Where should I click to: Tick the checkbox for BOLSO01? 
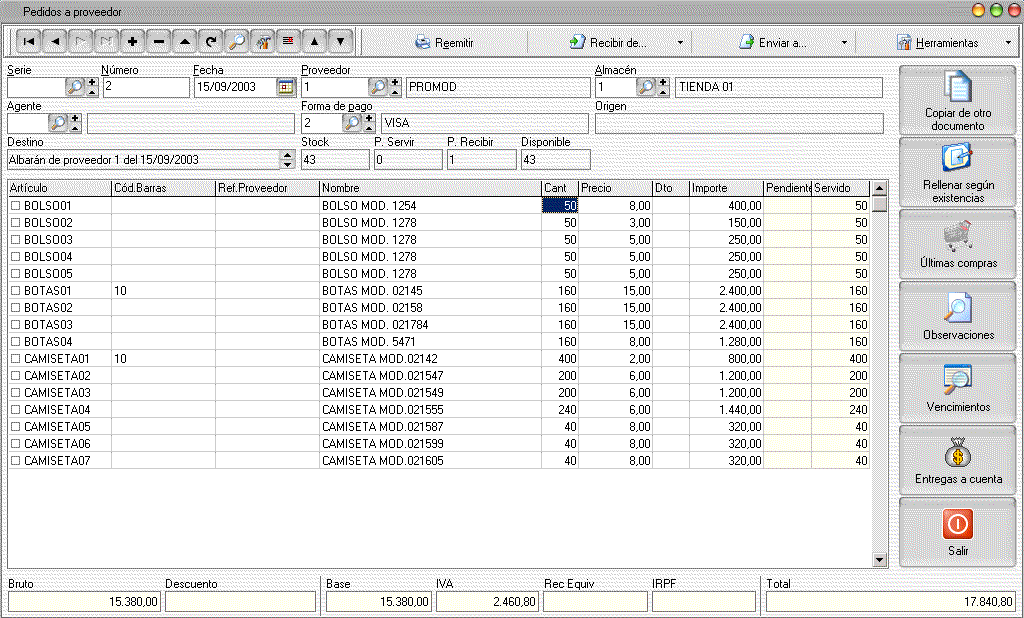point(15,205)
